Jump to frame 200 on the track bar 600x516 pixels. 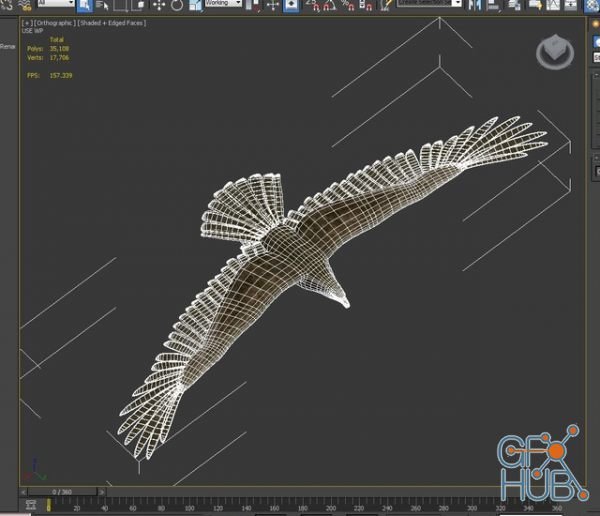pos(331,508)
